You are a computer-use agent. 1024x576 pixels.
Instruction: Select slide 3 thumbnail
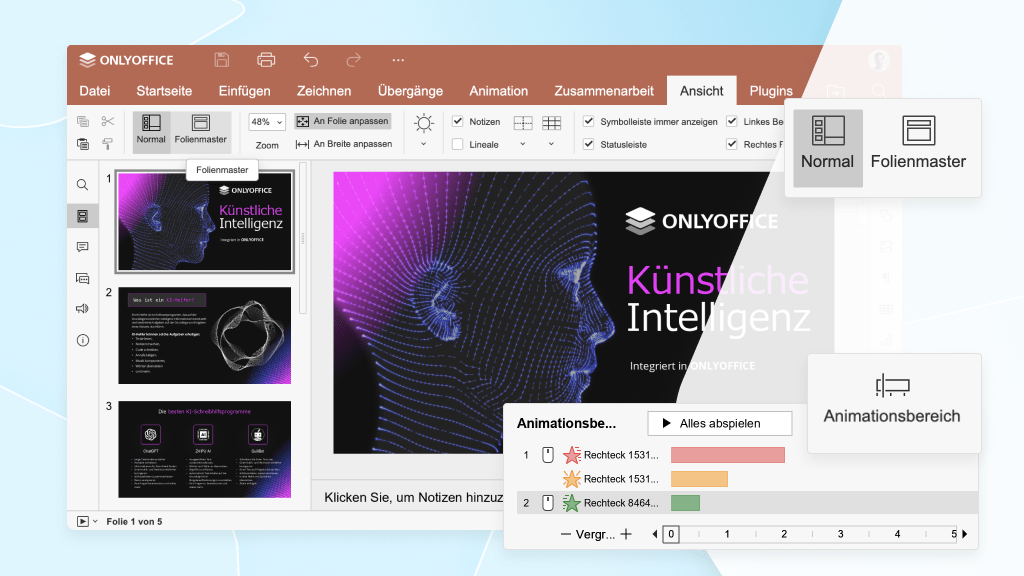point(204,449)
